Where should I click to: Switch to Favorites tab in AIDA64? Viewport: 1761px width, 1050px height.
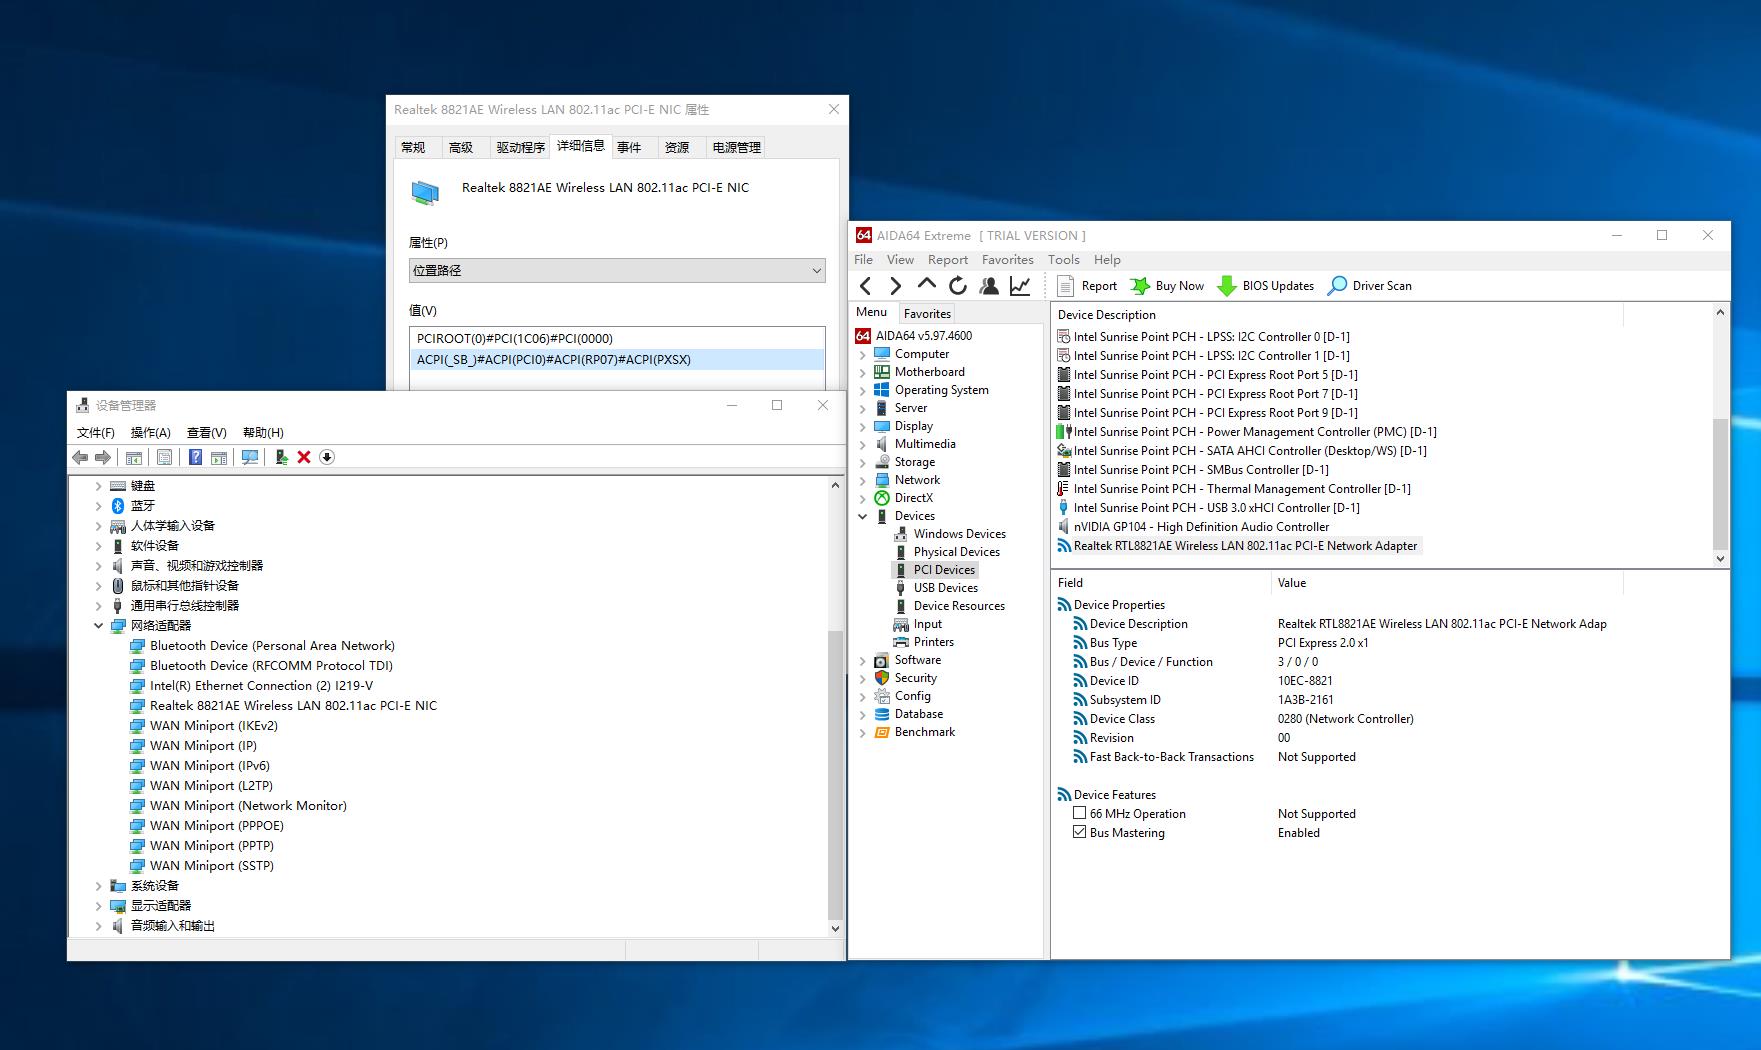(x=927, y=313)
